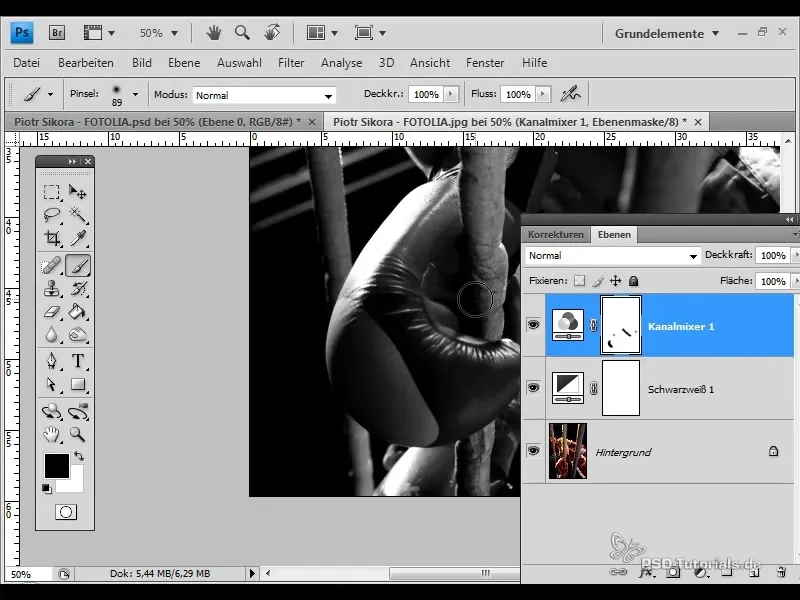Select the Magic Wand tool
The width and height of the screenshot is (800, 600).
(x=78, y=215)
